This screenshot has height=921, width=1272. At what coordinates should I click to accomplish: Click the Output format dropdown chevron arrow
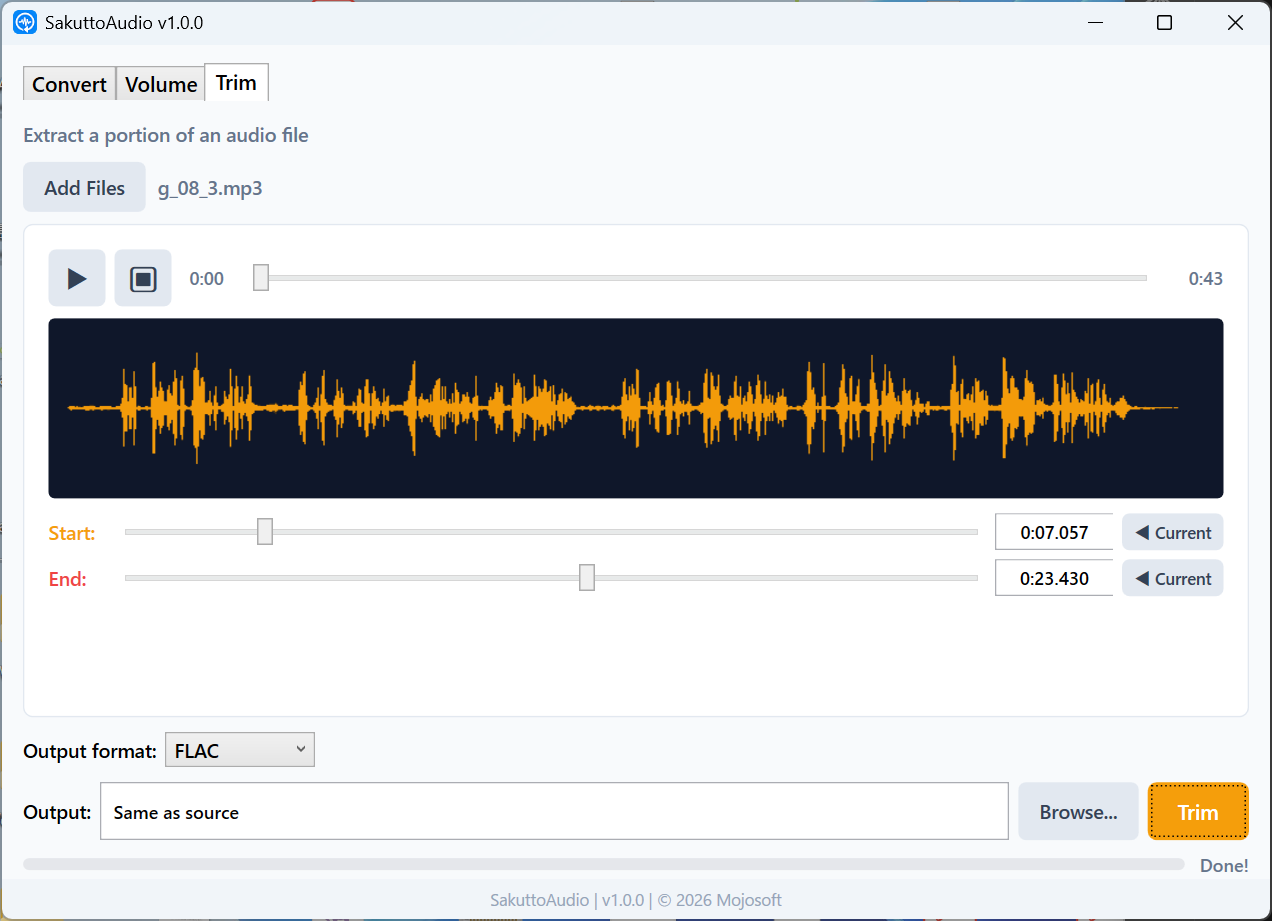[299, 749]
